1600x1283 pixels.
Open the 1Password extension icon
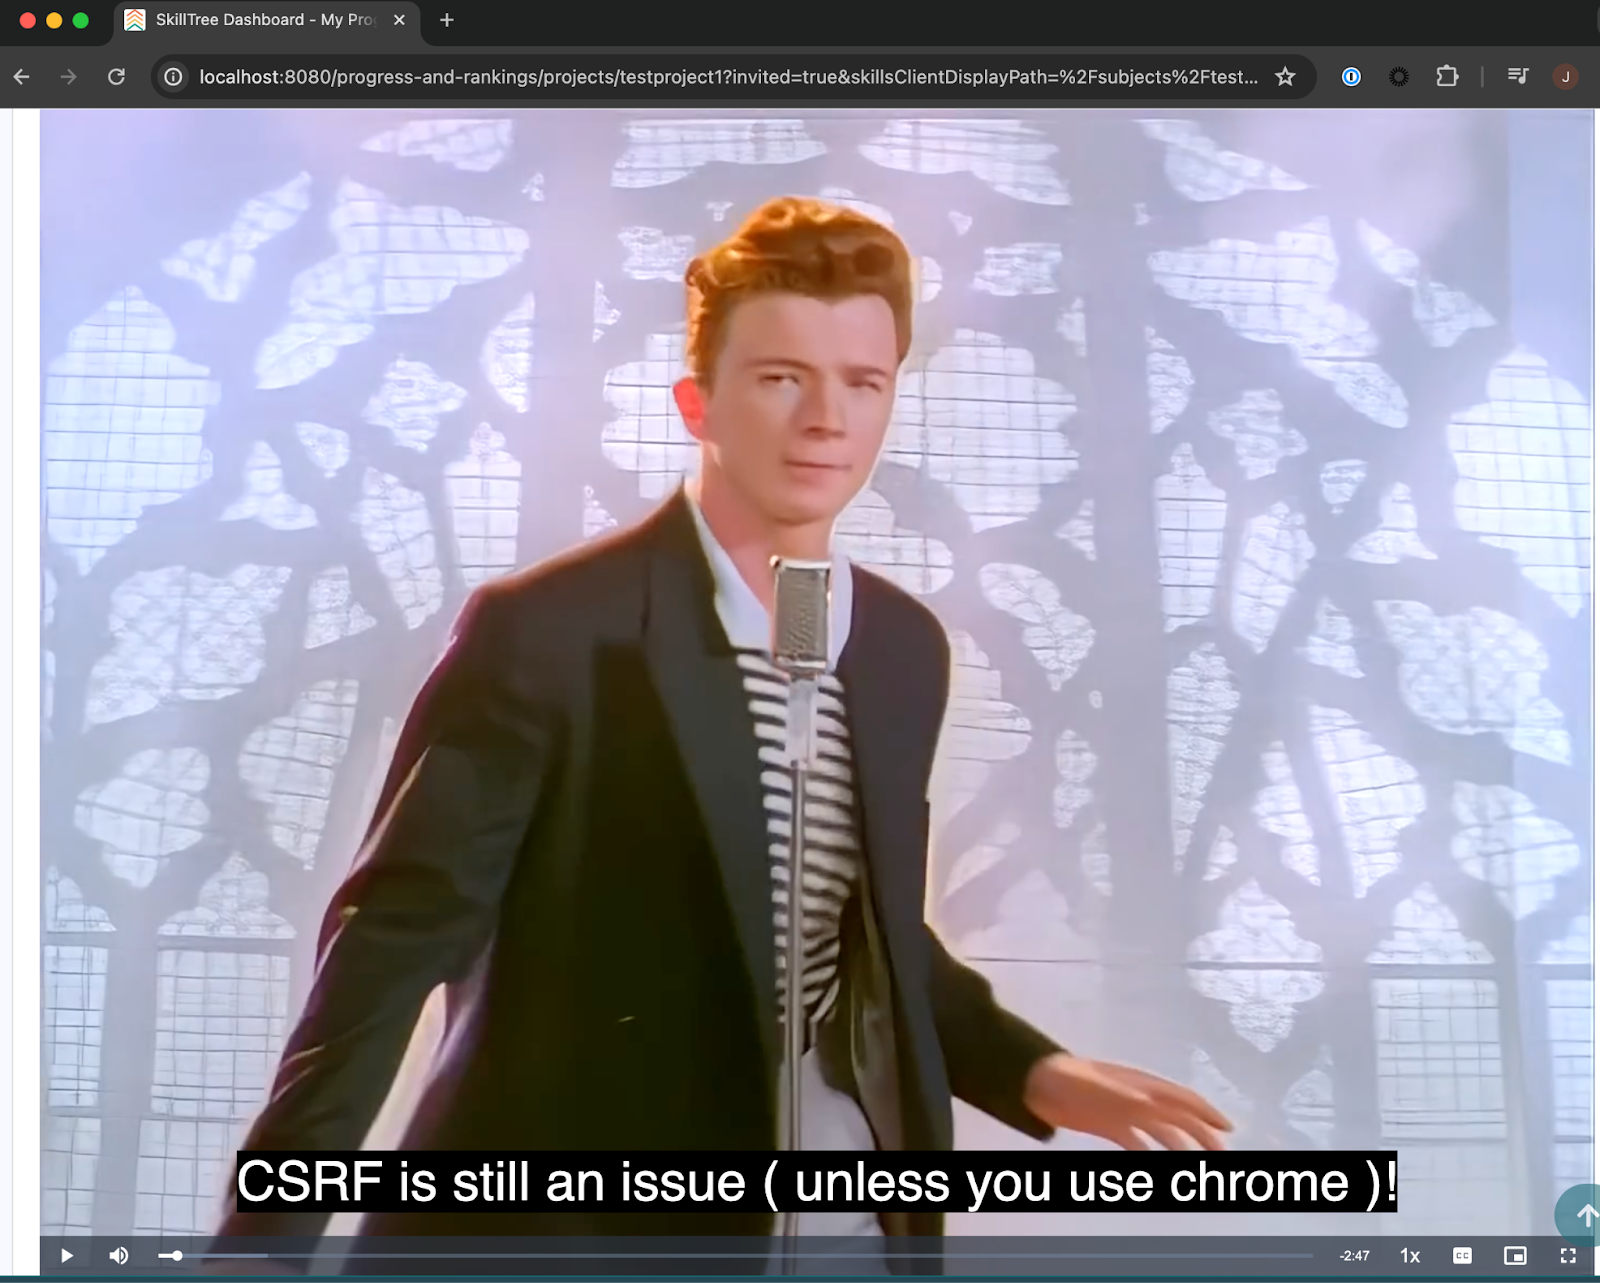(x=1351, y=77)
